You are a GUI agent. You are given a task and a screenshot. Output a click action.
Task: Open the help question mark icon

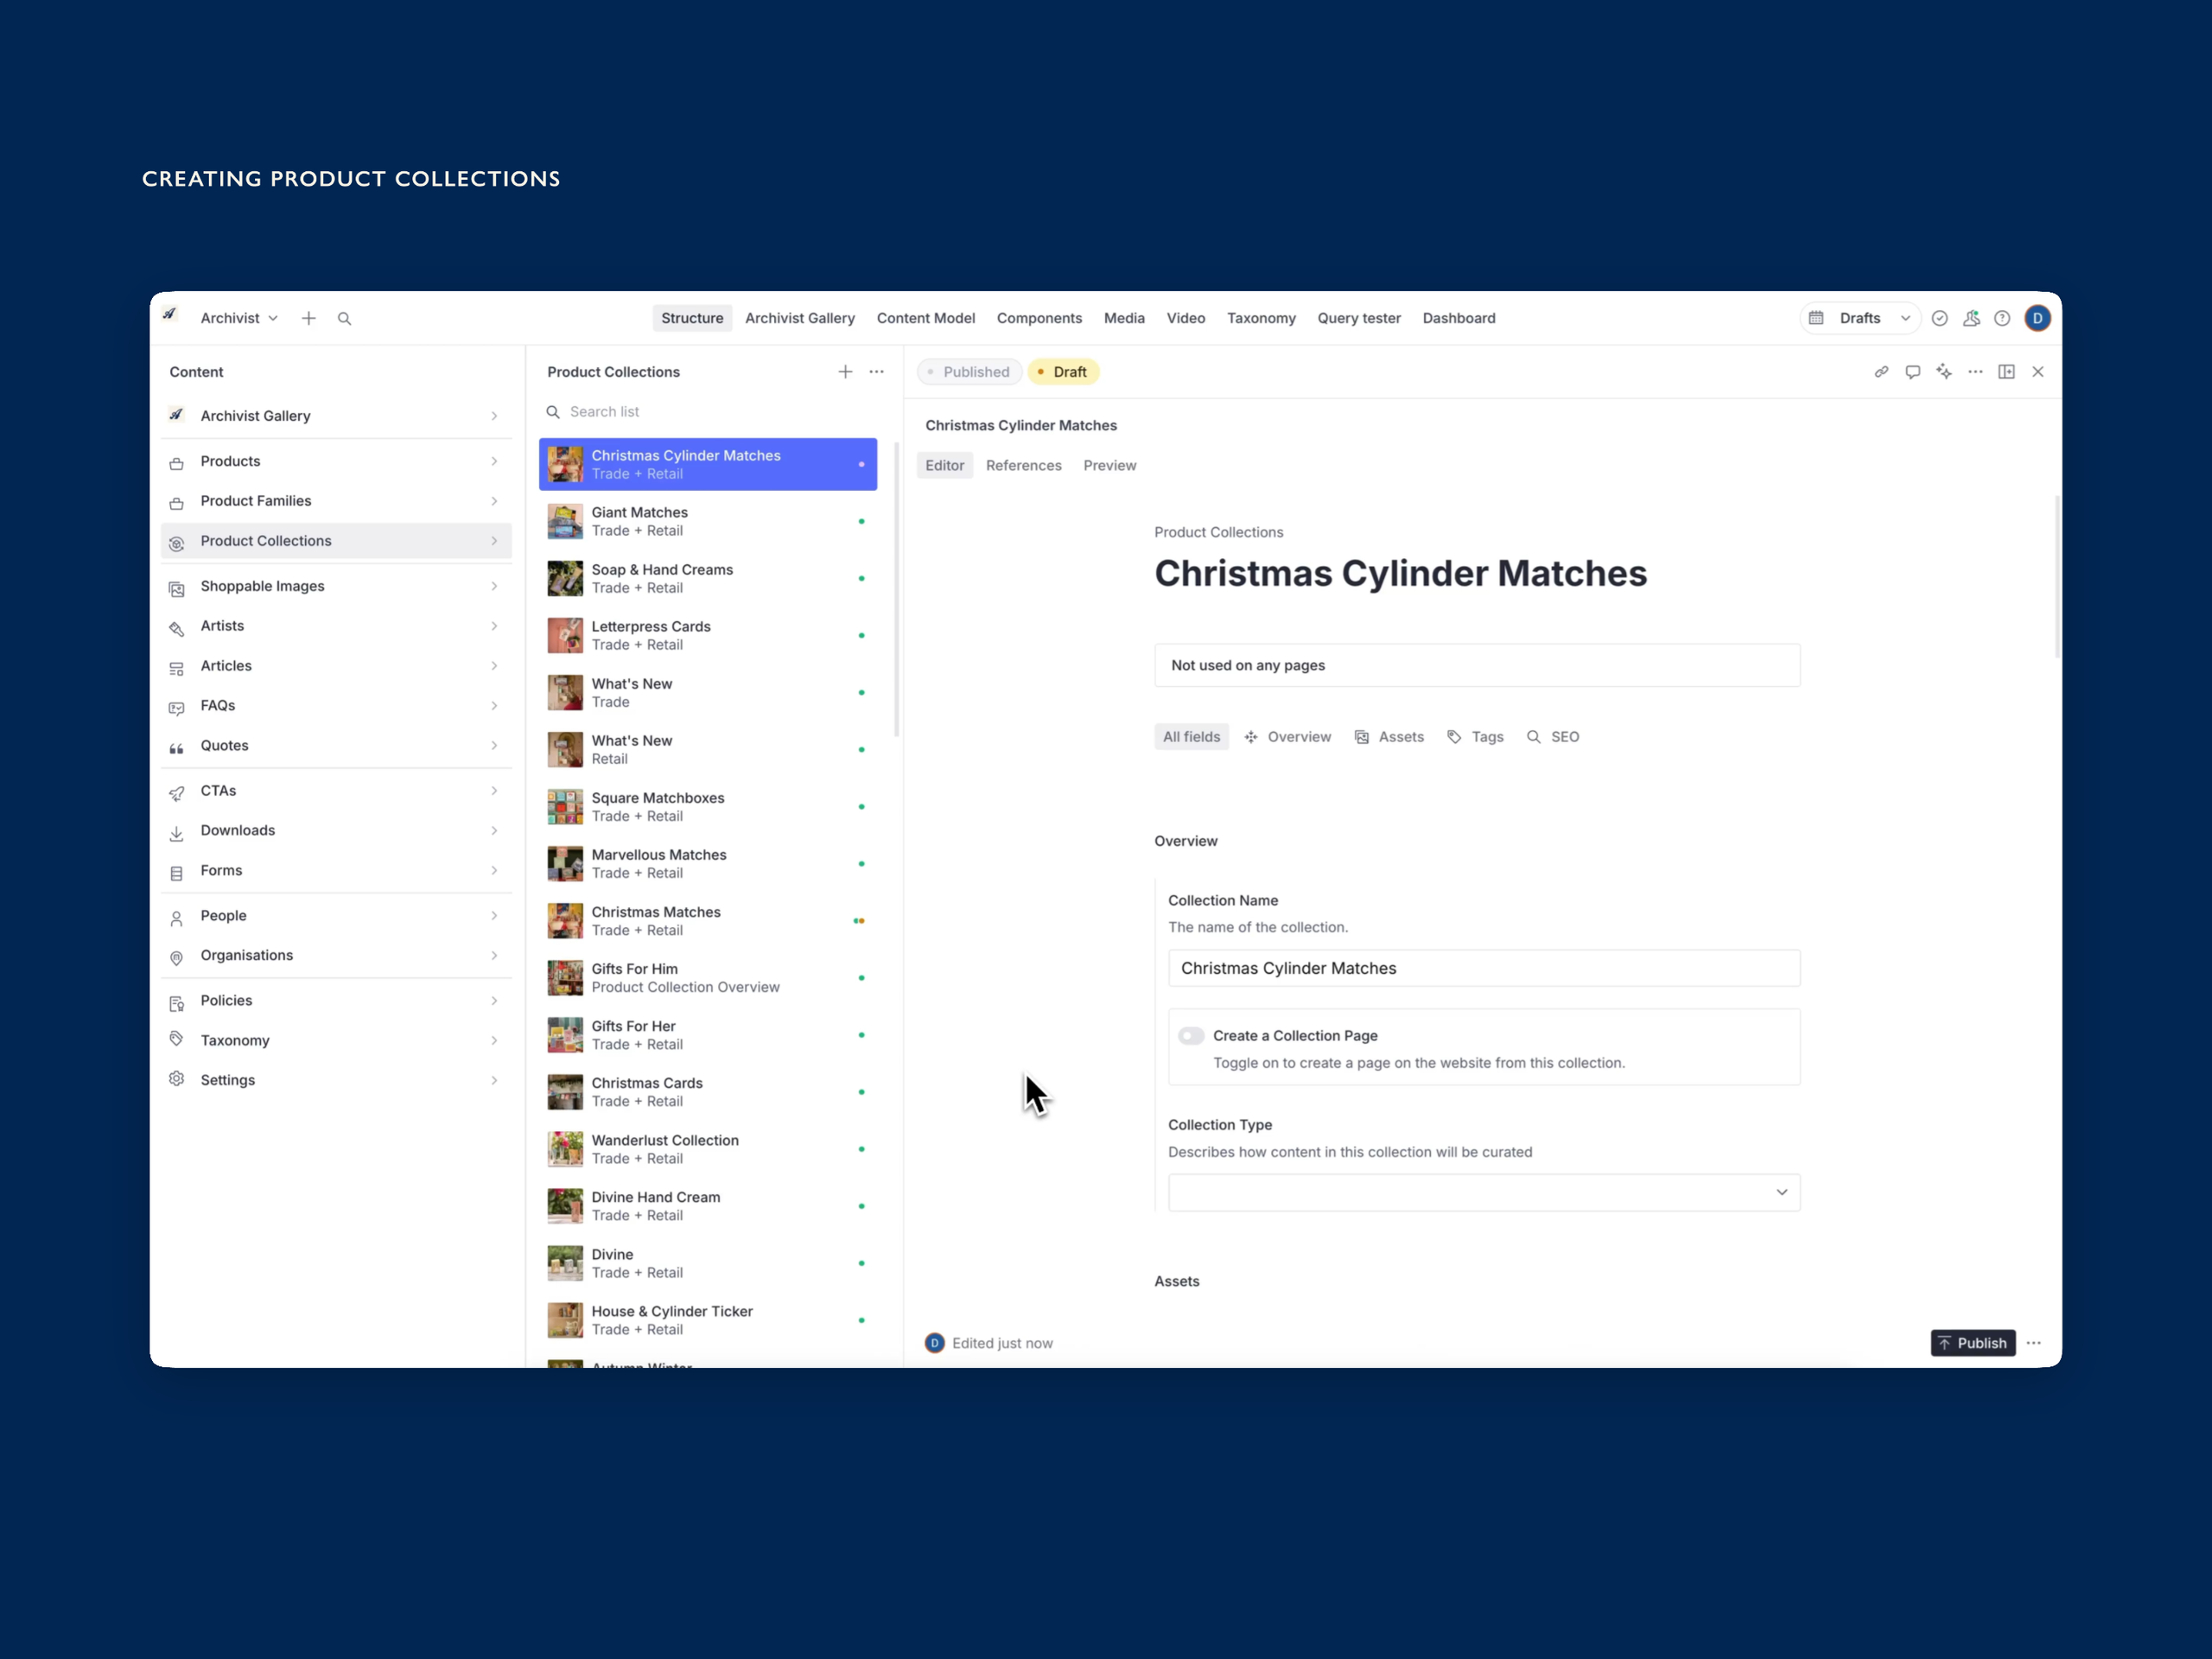tap(2002, 318)
